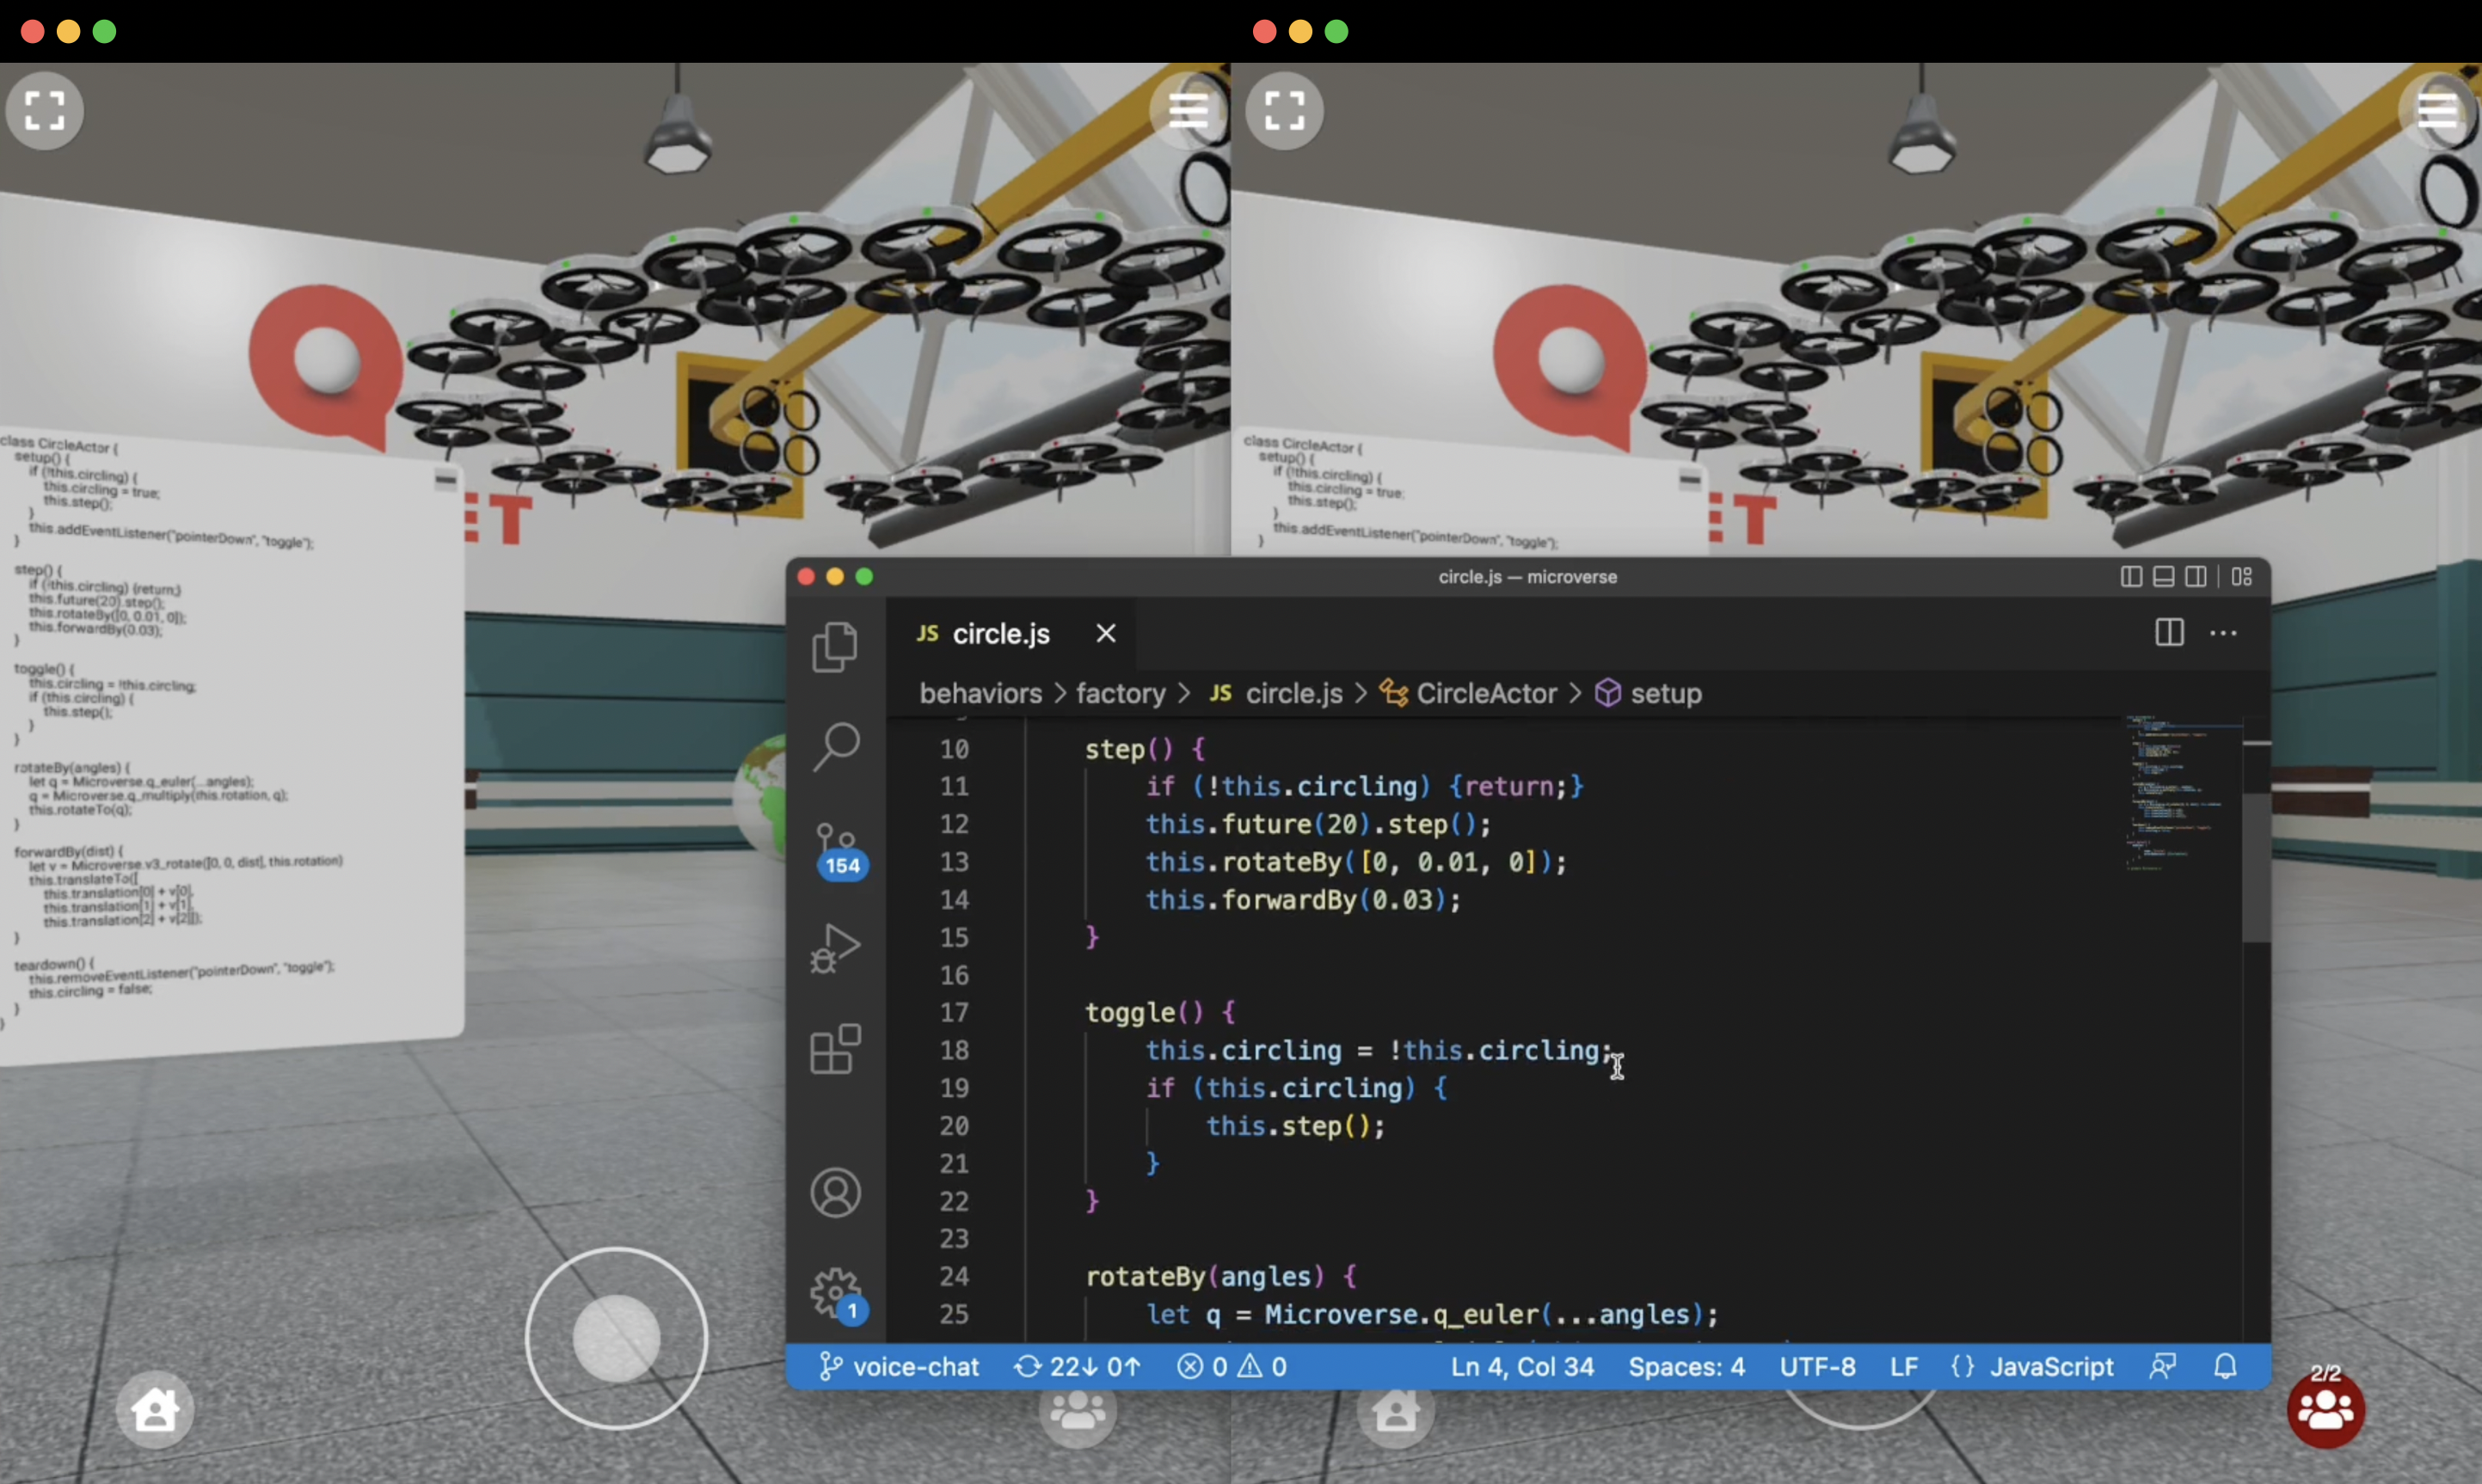Screen dimensions: 2482x1484
Task: Toggle the bottom panel layout button
Action: [2163, 577]
